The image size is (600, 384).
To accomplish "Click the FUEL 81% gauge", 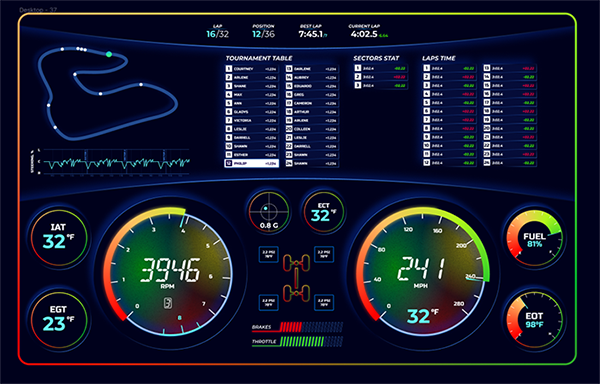I will (x=534, y=239).
